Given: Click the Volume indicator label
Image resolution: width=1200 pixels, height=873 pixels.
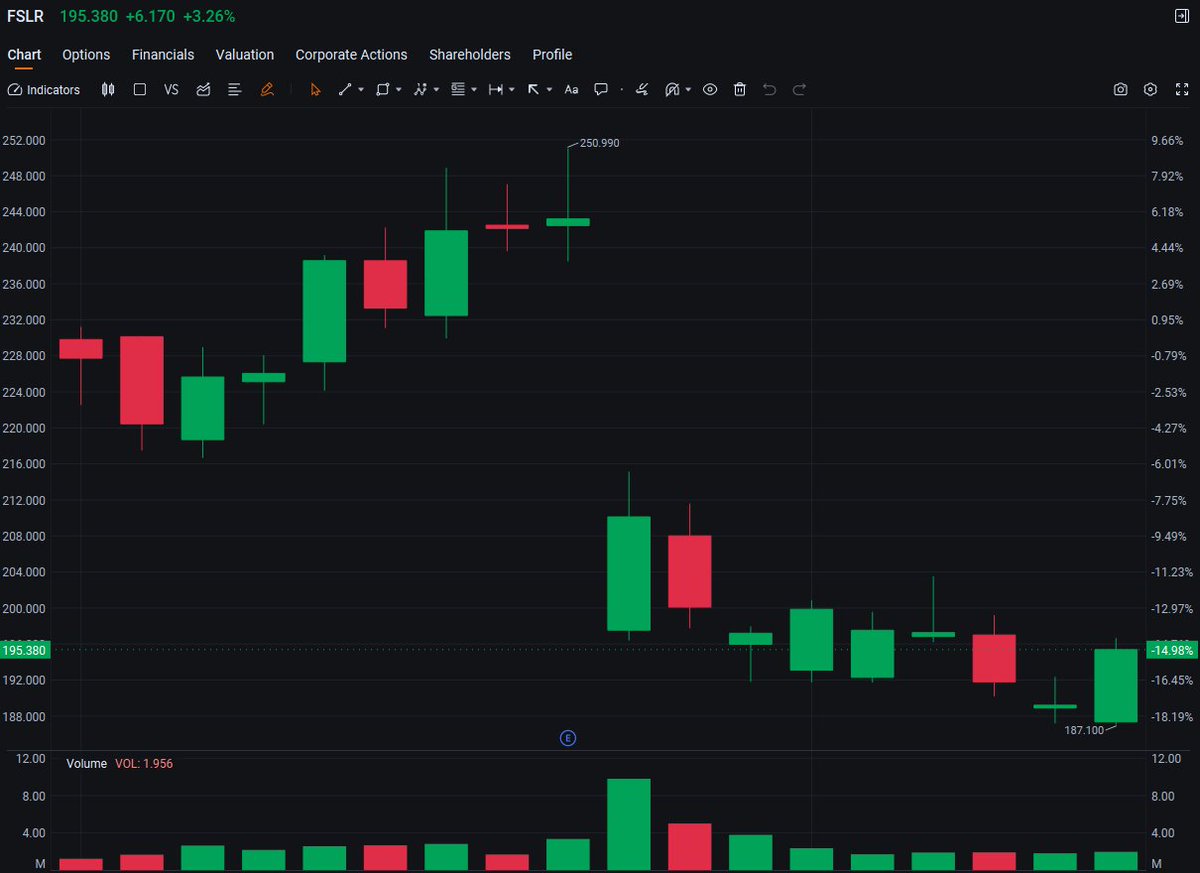Looking at the screenshot, I should (86, 763).
